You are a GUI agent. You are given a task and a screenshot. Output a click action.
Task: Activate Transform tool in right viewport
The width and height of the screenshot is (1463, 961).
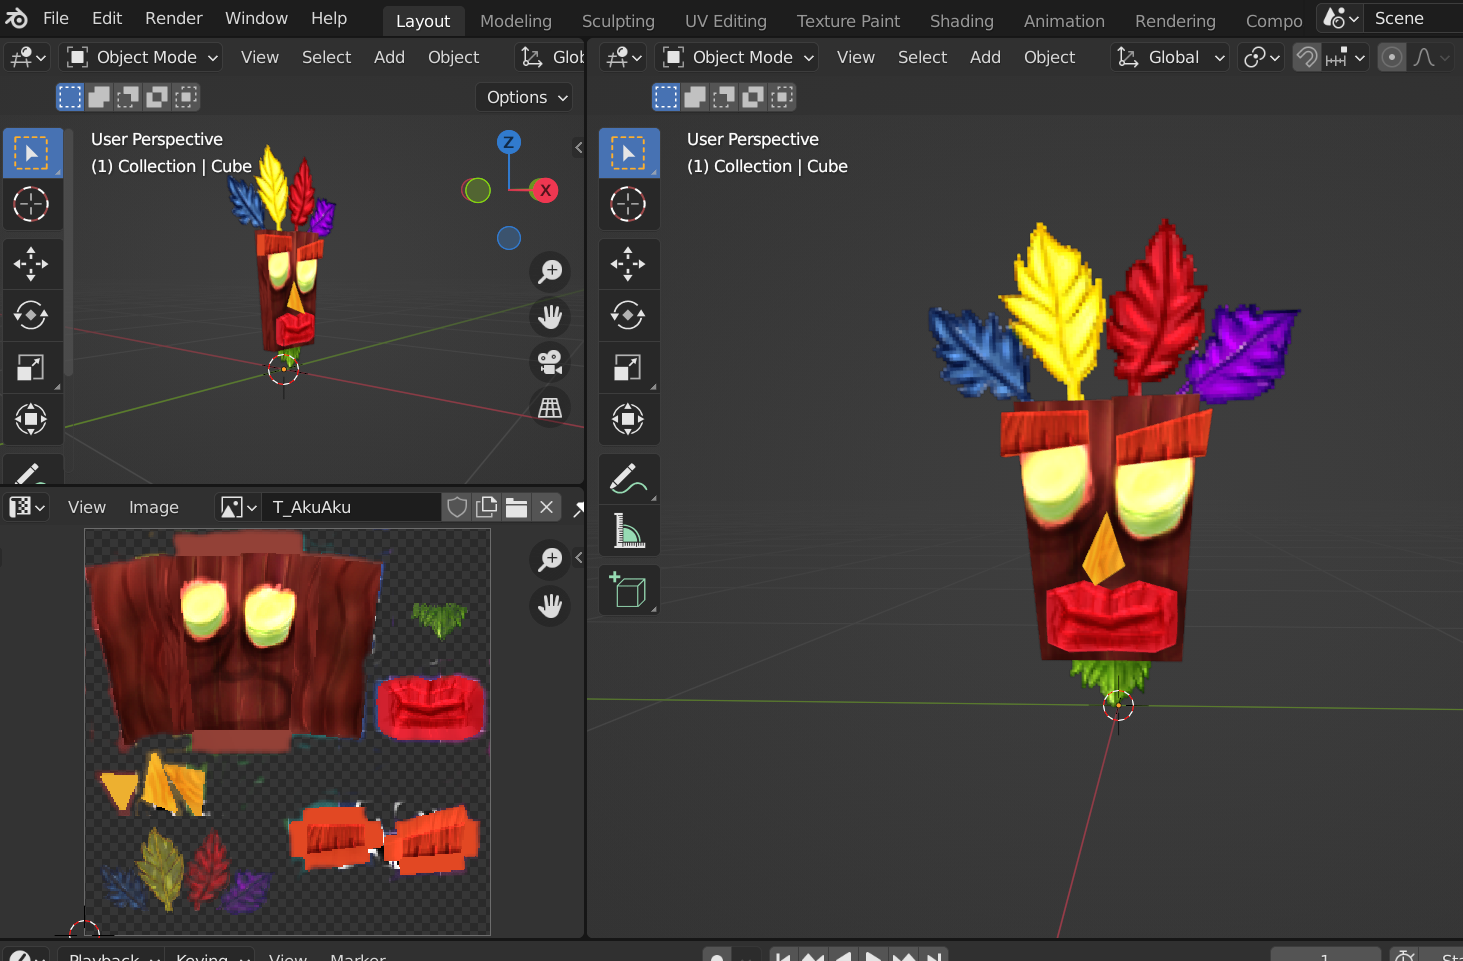pos(628,419)
